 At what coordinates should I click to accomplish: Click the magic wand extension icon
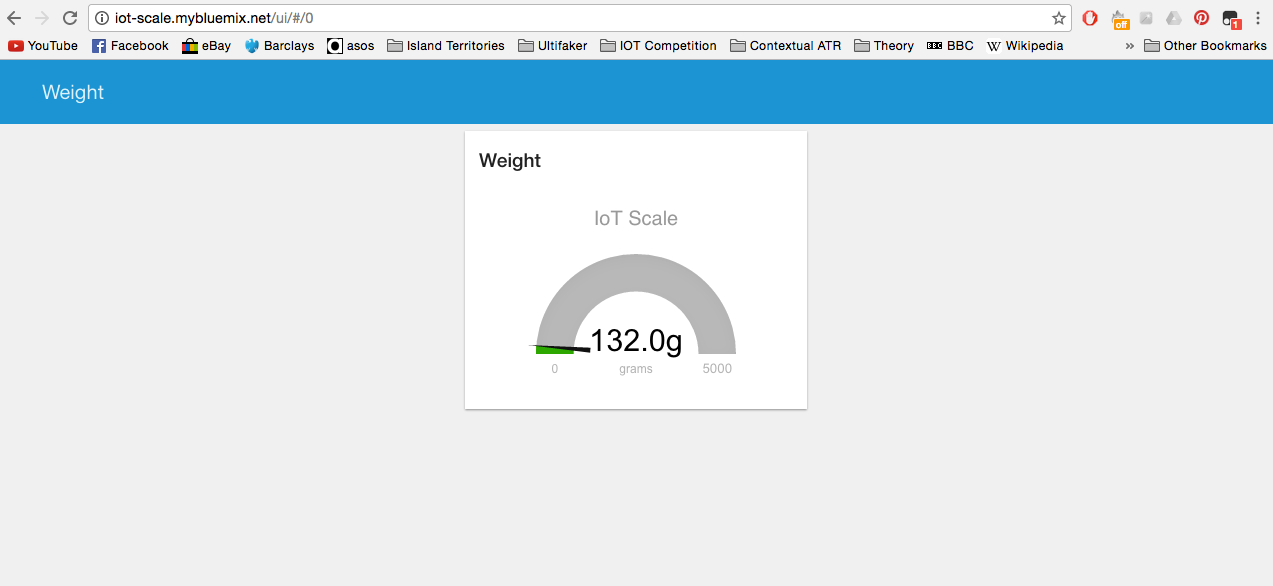tap(1146, 18)
